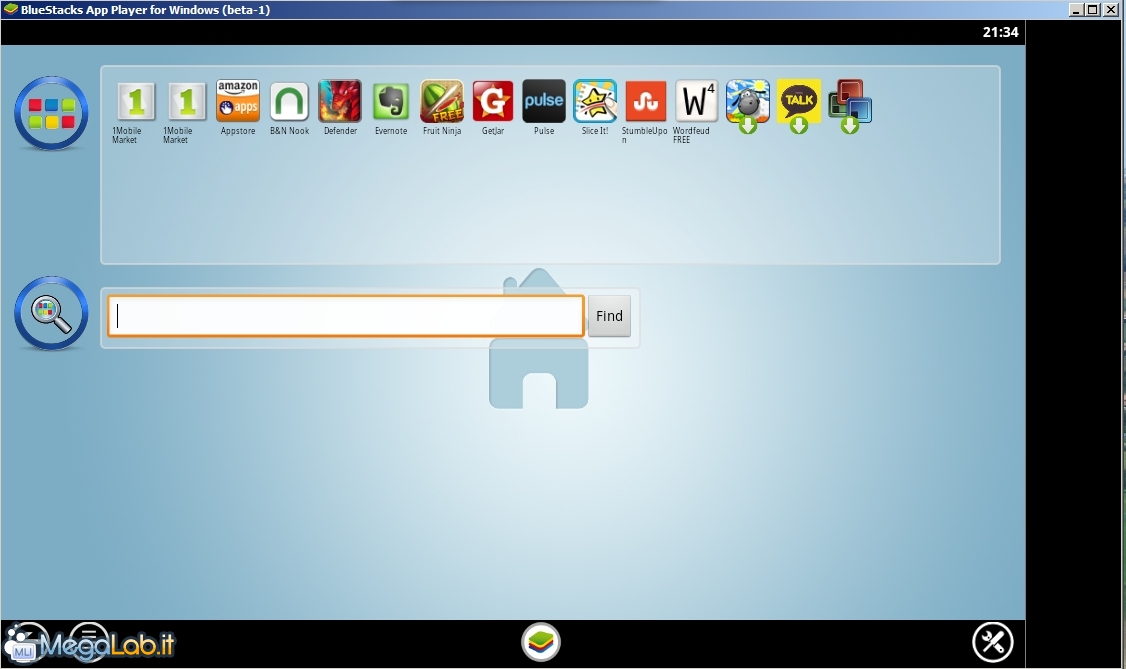Launch the StumbleUpon app

tap(645, 102)
